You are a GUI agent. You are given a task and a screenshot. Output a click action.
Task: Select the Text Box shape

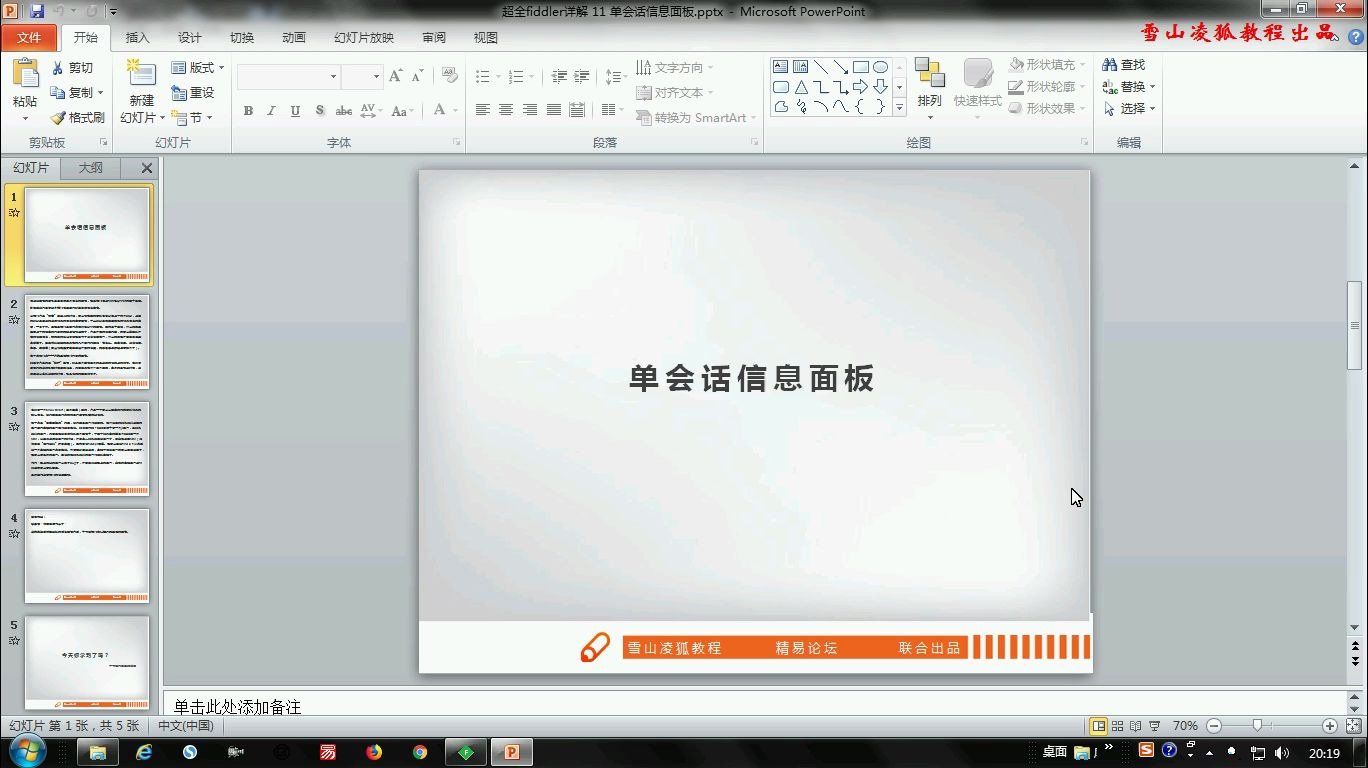coord(780,67)
